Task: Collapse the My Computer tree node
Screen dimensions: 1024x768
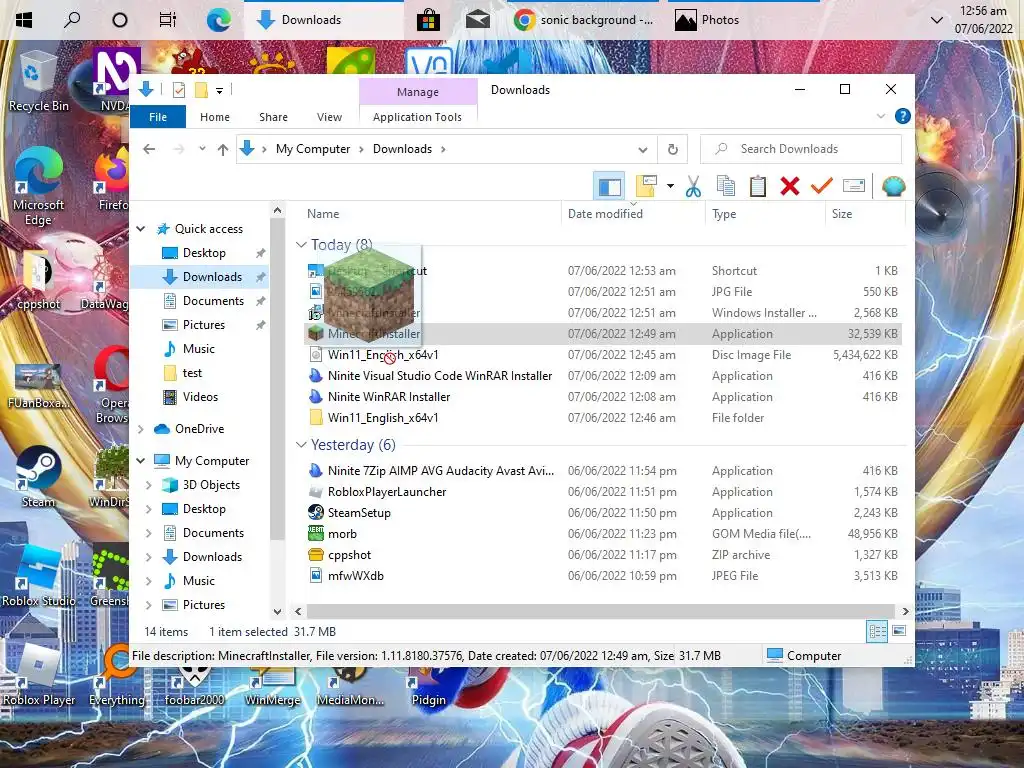Action: pos(140,461)
